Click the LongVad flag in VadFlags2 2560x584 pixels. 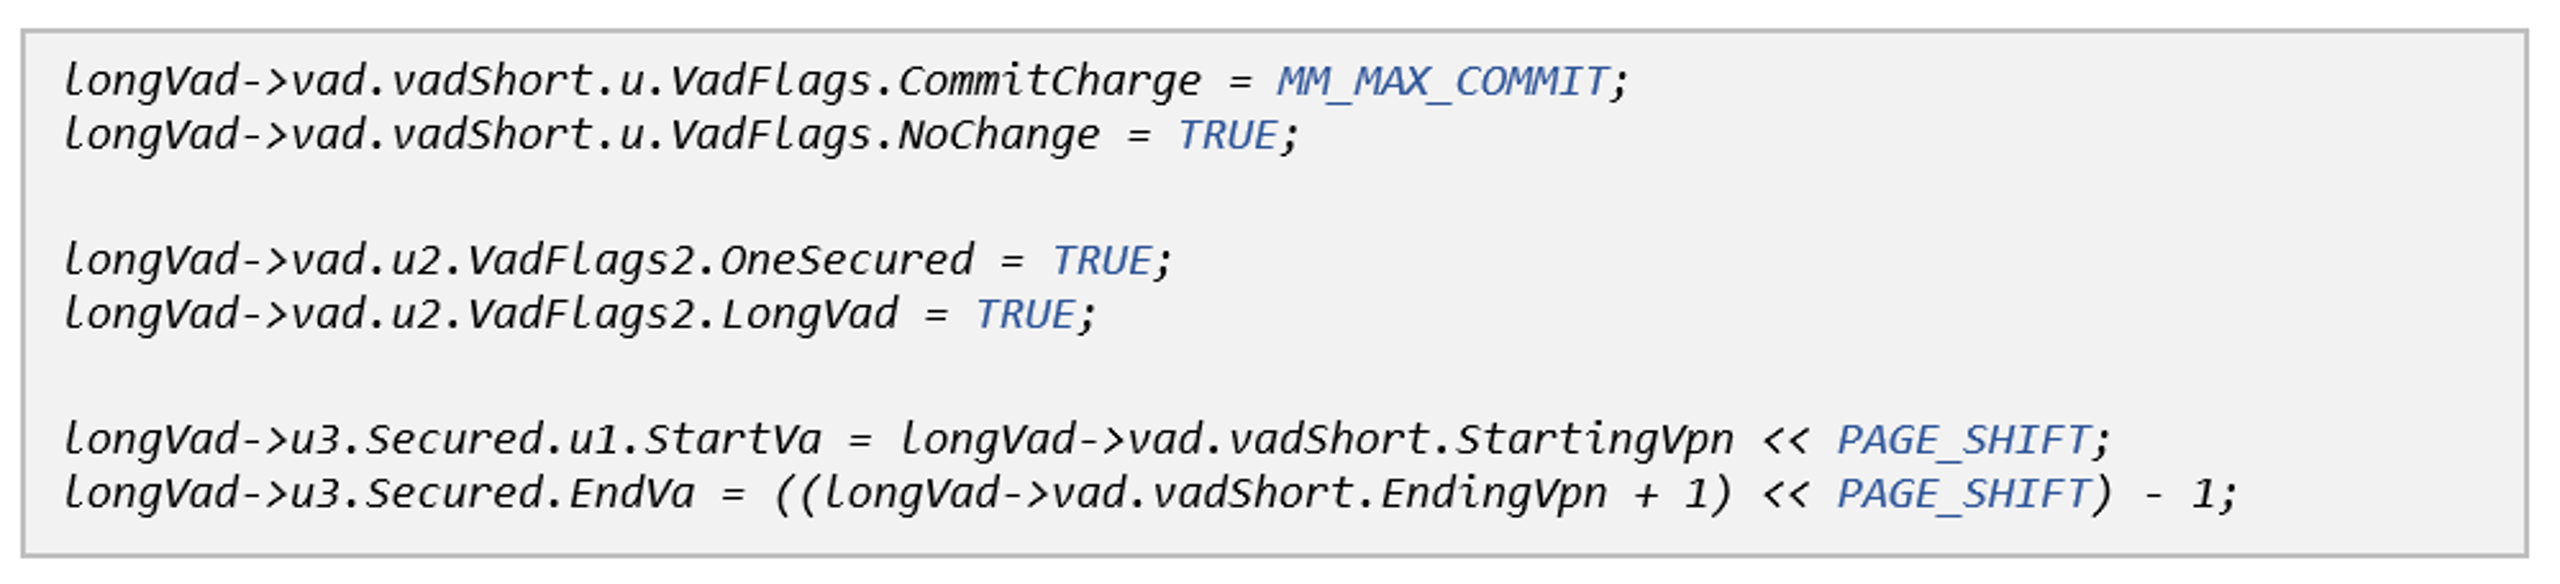pyautogui.click(x=808, y=314)
